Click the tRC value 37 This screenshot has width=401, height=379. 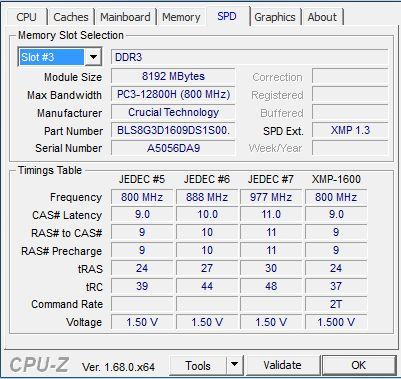click(336, 286)
